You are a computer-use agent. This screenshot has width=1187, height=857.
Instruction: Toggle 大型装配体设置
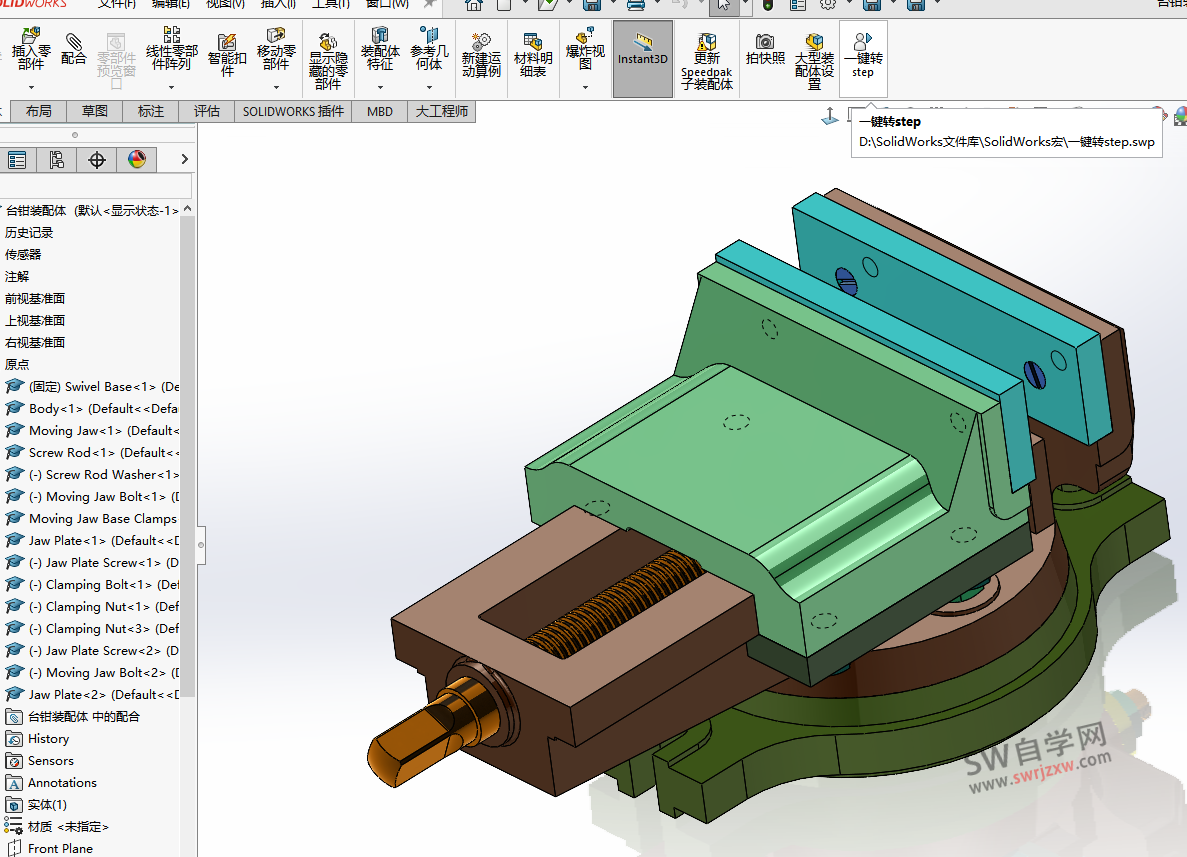[814, 55]
